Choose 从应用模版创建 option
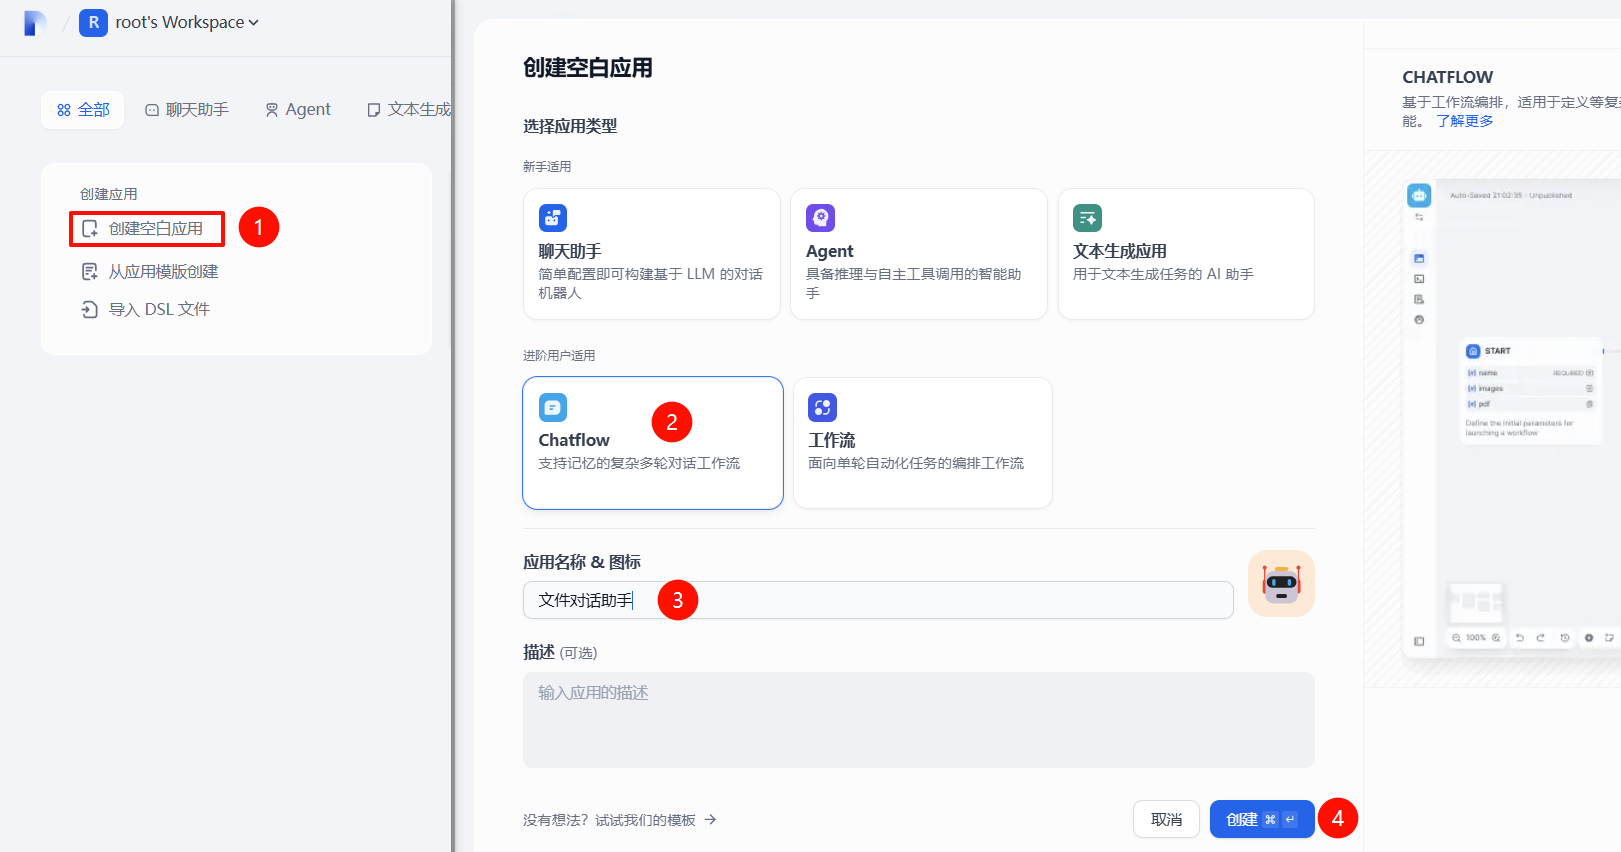Viewport: 1621px width, 852px height. click(150, 271)
